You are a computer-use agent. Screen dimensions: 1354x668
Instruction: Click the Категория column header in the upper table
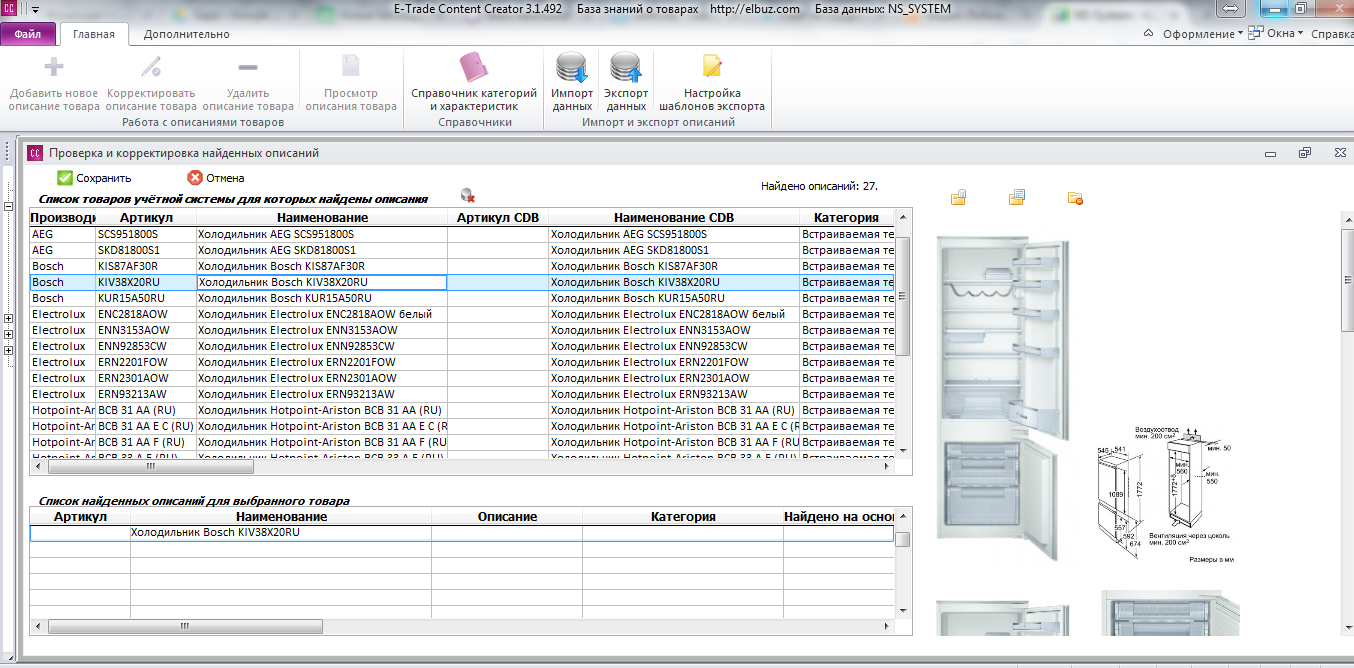[846, 217]
